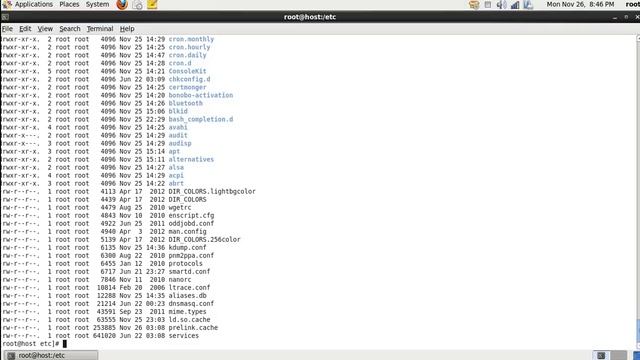Image resolution: width=640 pixels, height=360 pixels.
Task: Click the acpi directory name
Action: [x=176, y=176]
